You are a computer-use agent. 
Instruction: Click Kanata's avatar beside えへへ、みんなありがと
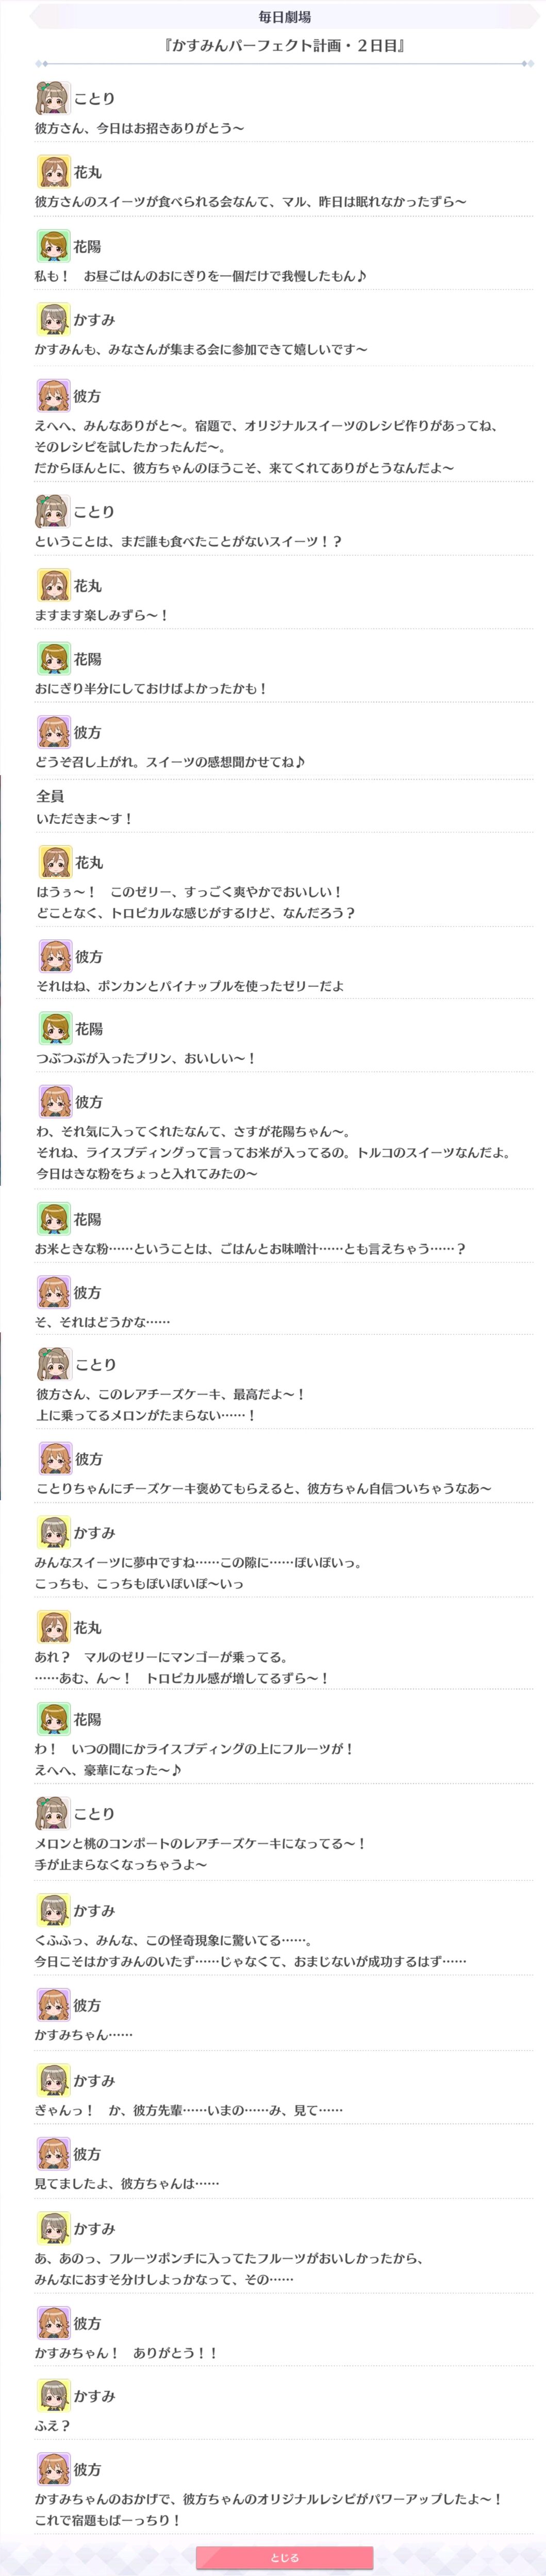[53, 396]
